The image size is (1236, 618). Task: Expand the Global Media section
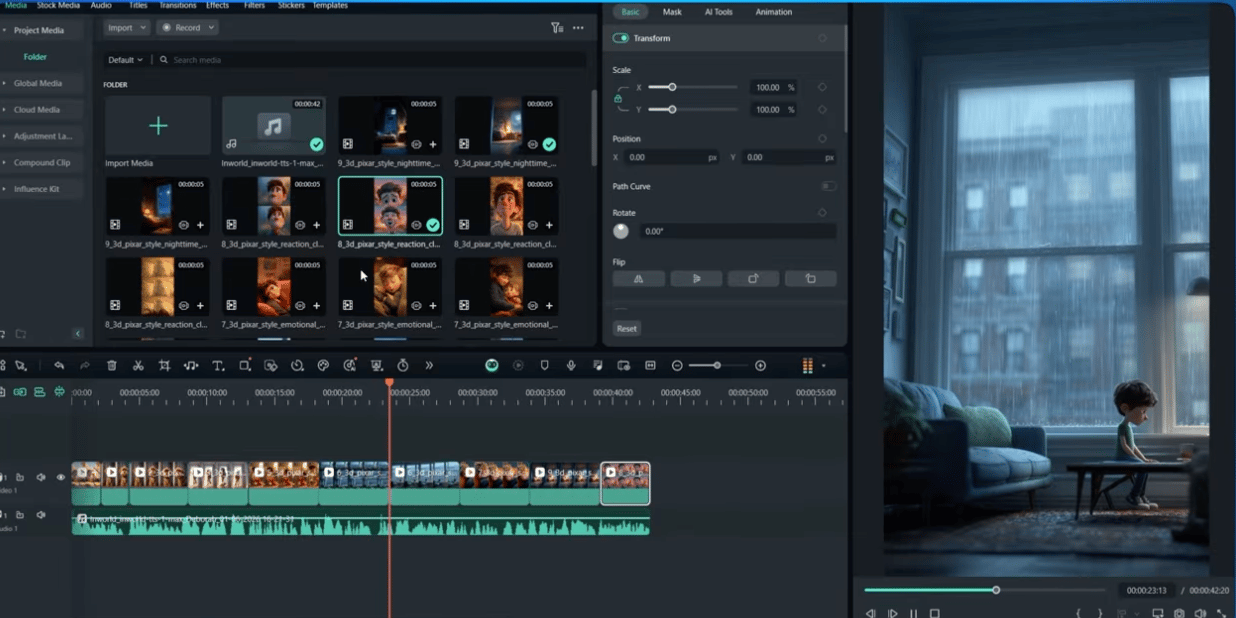38,83
